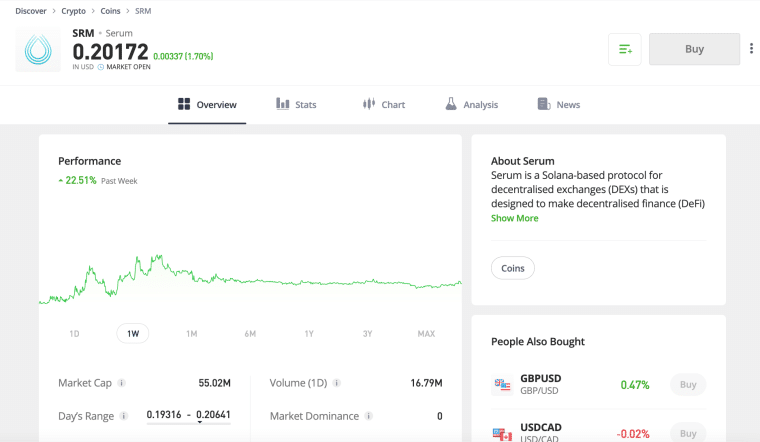This screenshot has height=442, width=760.
Task: Click the Performance heading
Action: [90, 161]
